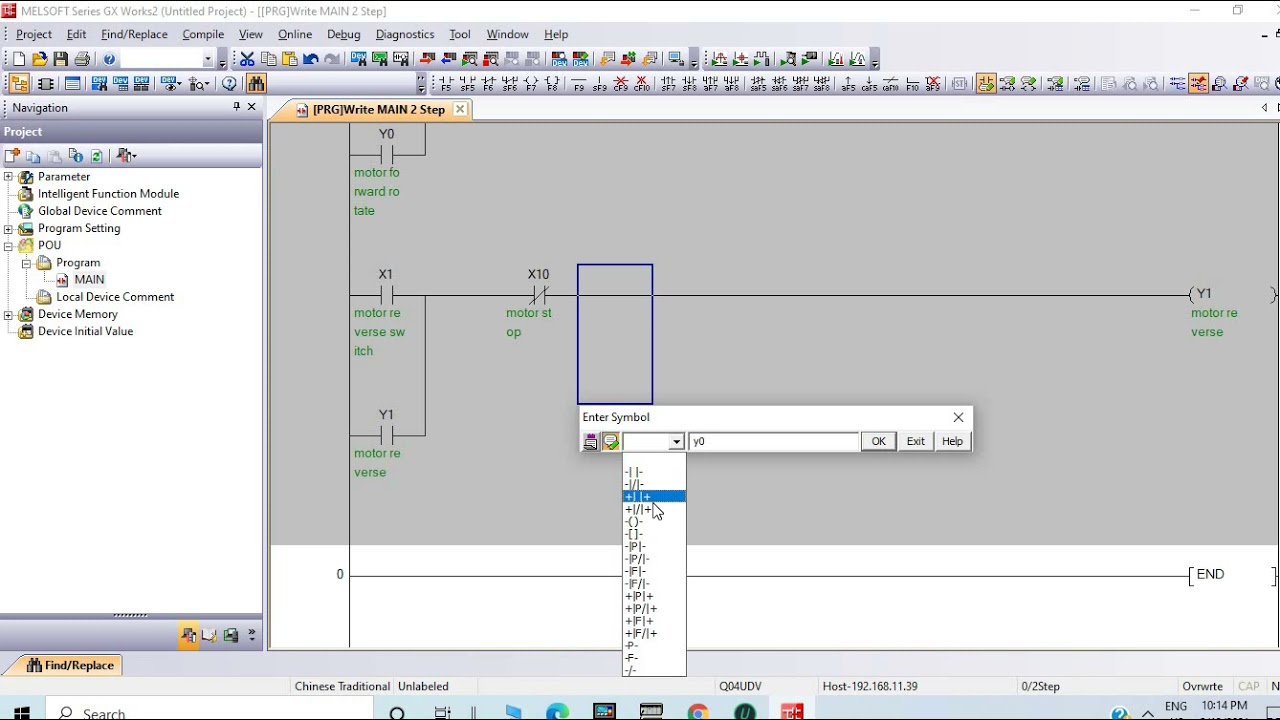Insert open contact using F5 icon
This screenshot has height=720, width=1280.
click(x=445, y=84)
